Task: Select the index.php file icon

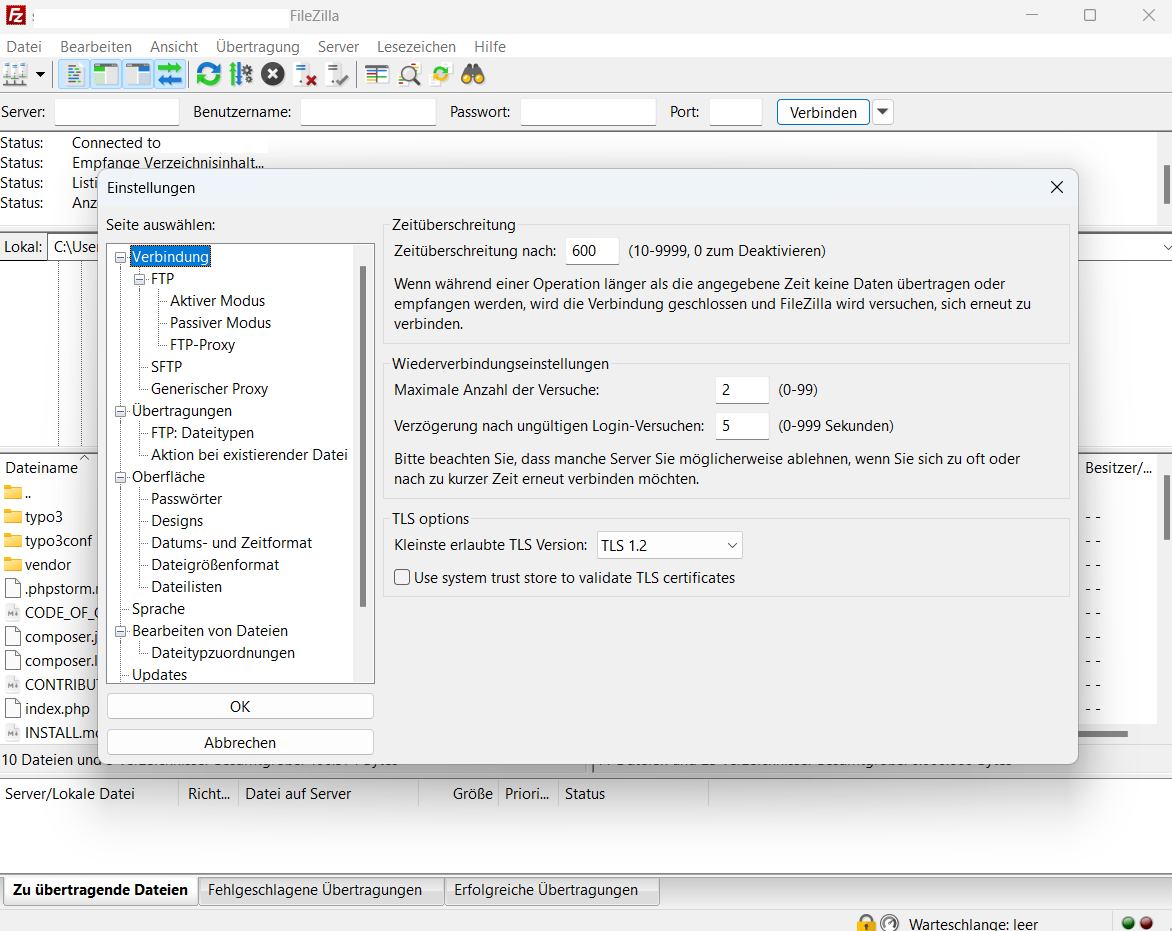Action: pos(13,708)
